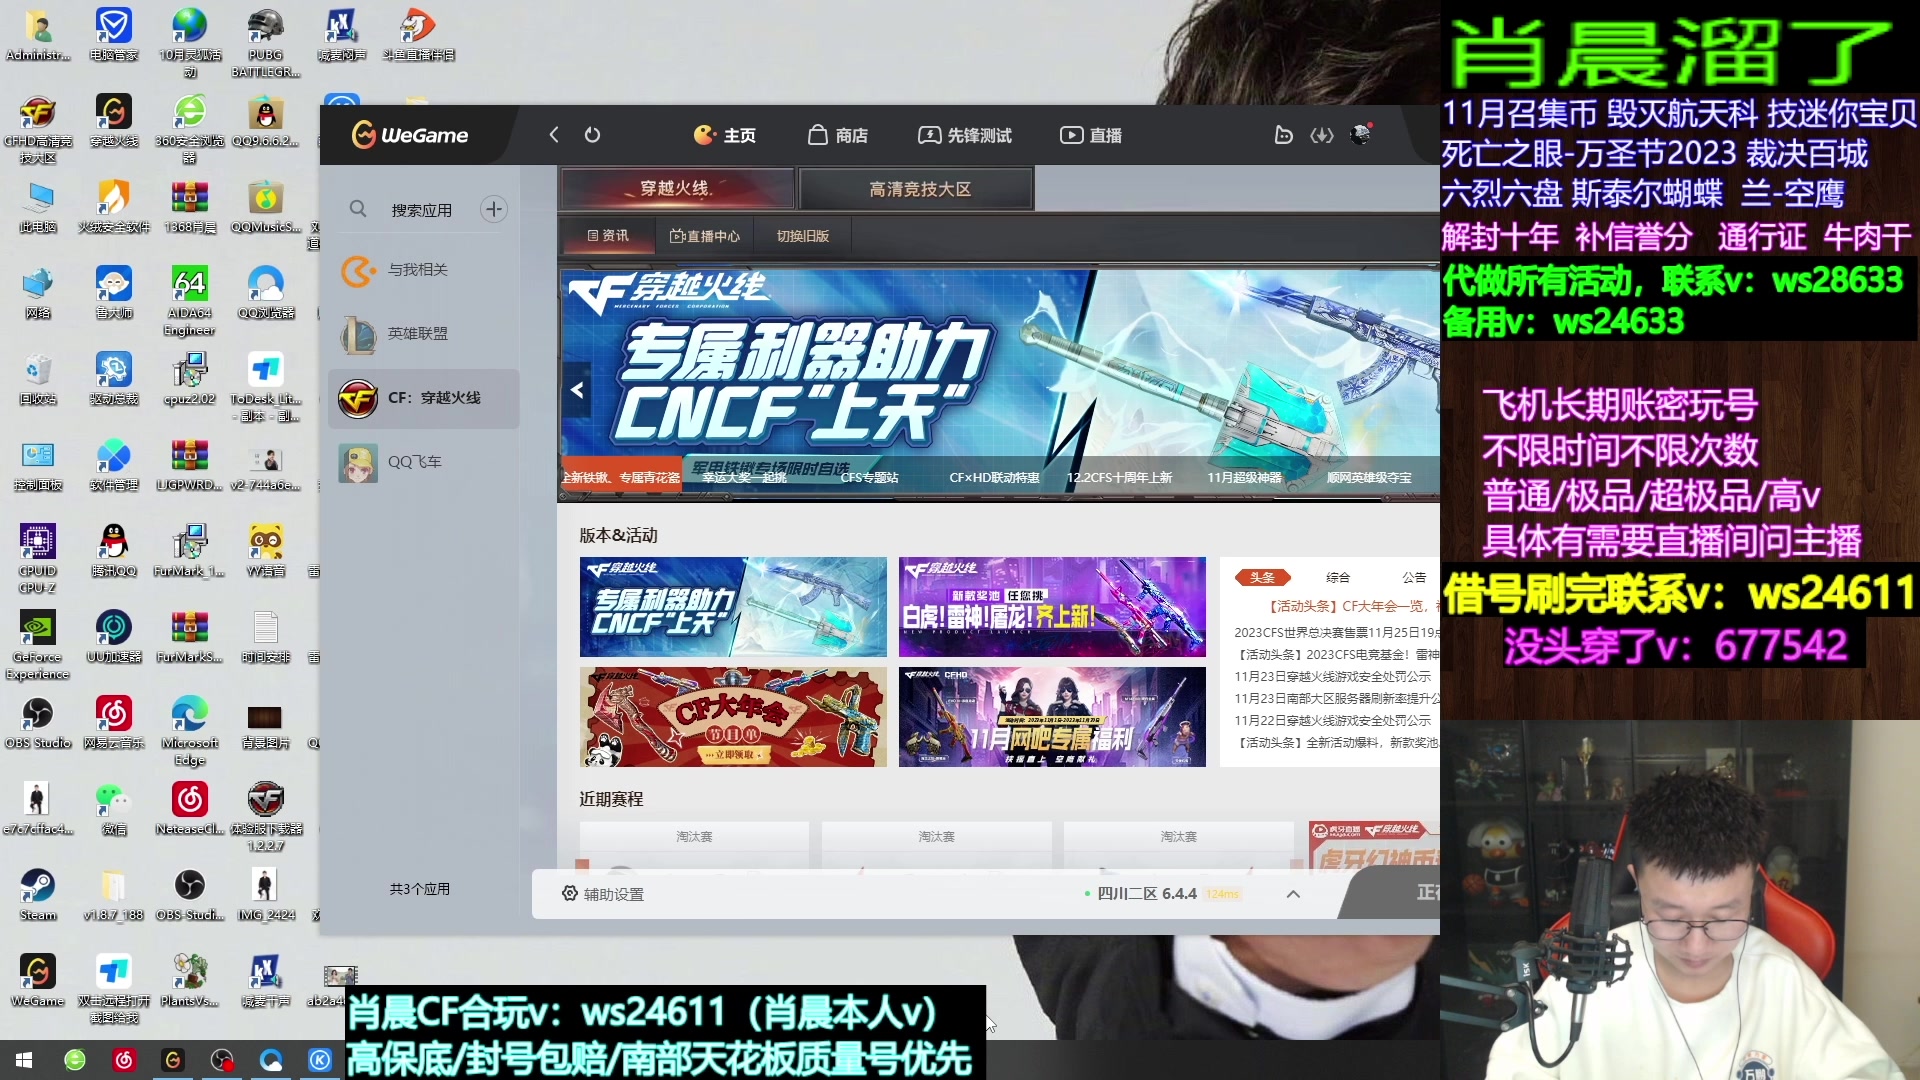
Task: Open PUBG BATTLEGROUNDS desktop icon
Action: (265, 43)
